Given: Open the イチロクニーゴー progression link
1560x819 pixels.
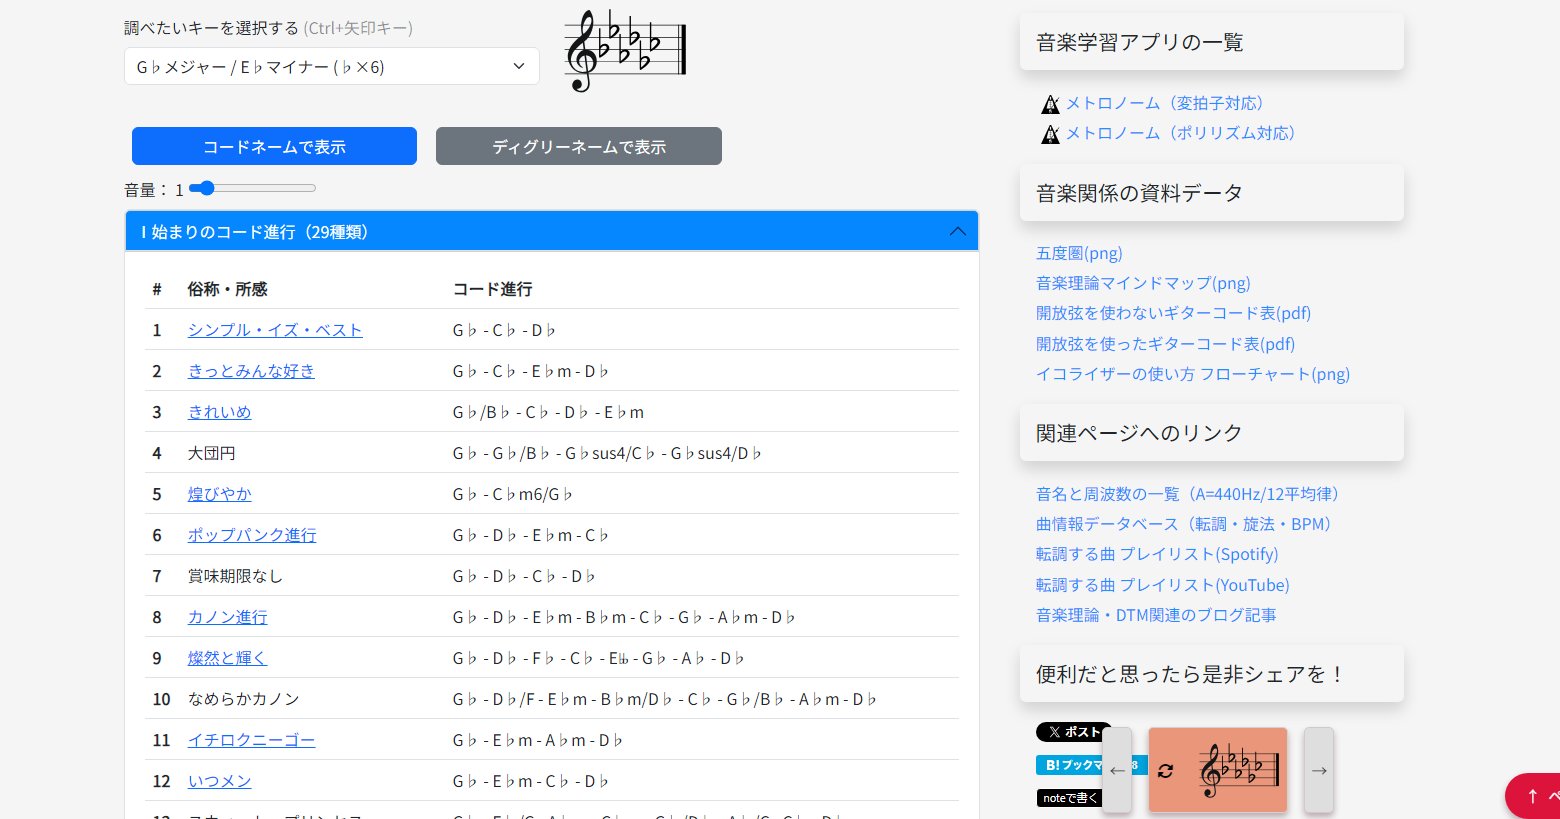Looking at the screenshot, I should coord(251,740).
